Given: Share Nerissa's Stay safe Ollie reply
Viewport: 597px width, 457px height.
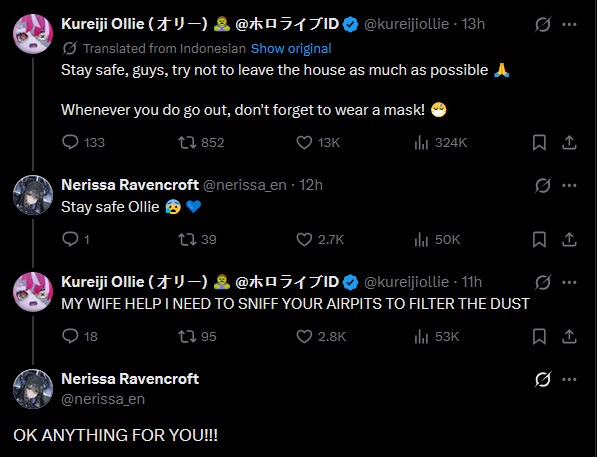Looking at the screenshot, I should coord(569,240).
